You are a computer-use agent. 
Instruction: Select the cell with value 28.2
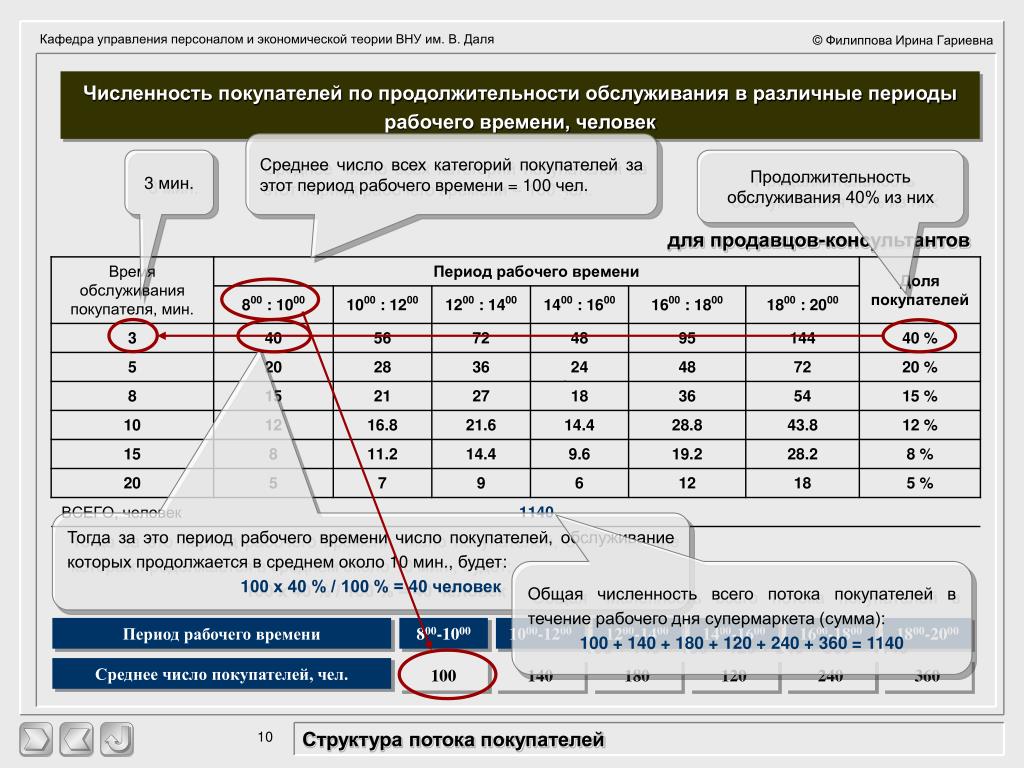pos(802,455)
